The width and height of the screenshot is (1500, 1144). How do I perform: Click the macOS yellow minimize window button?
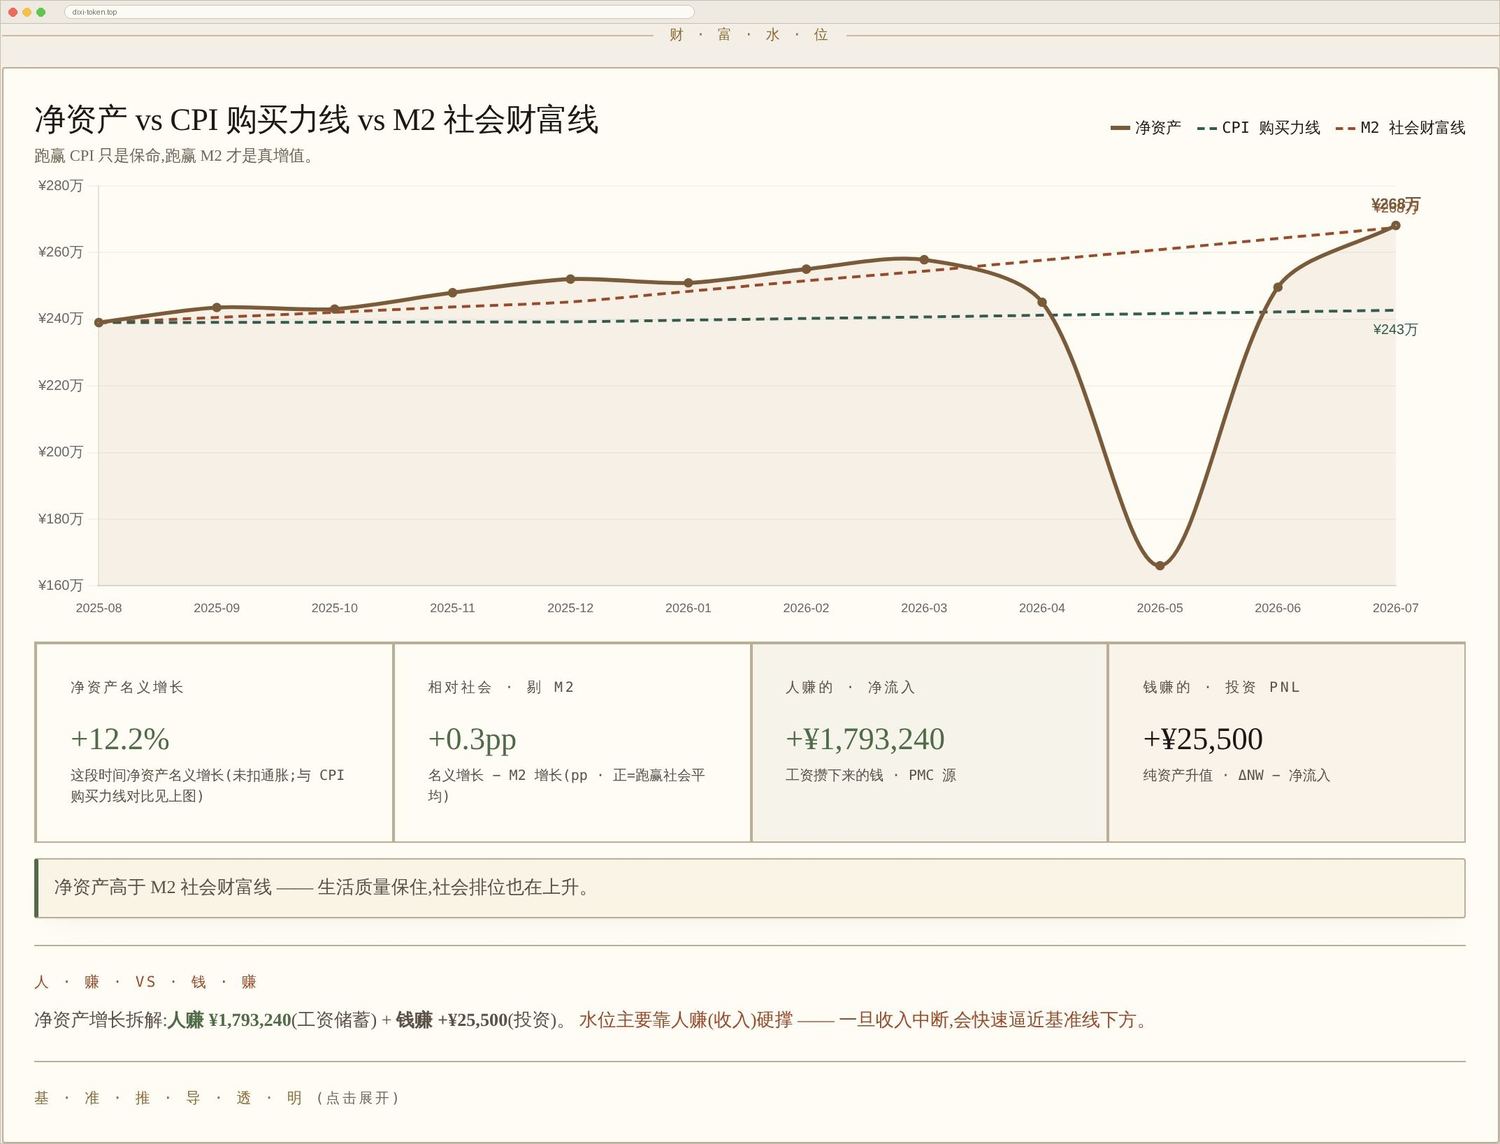coord(27,12)
